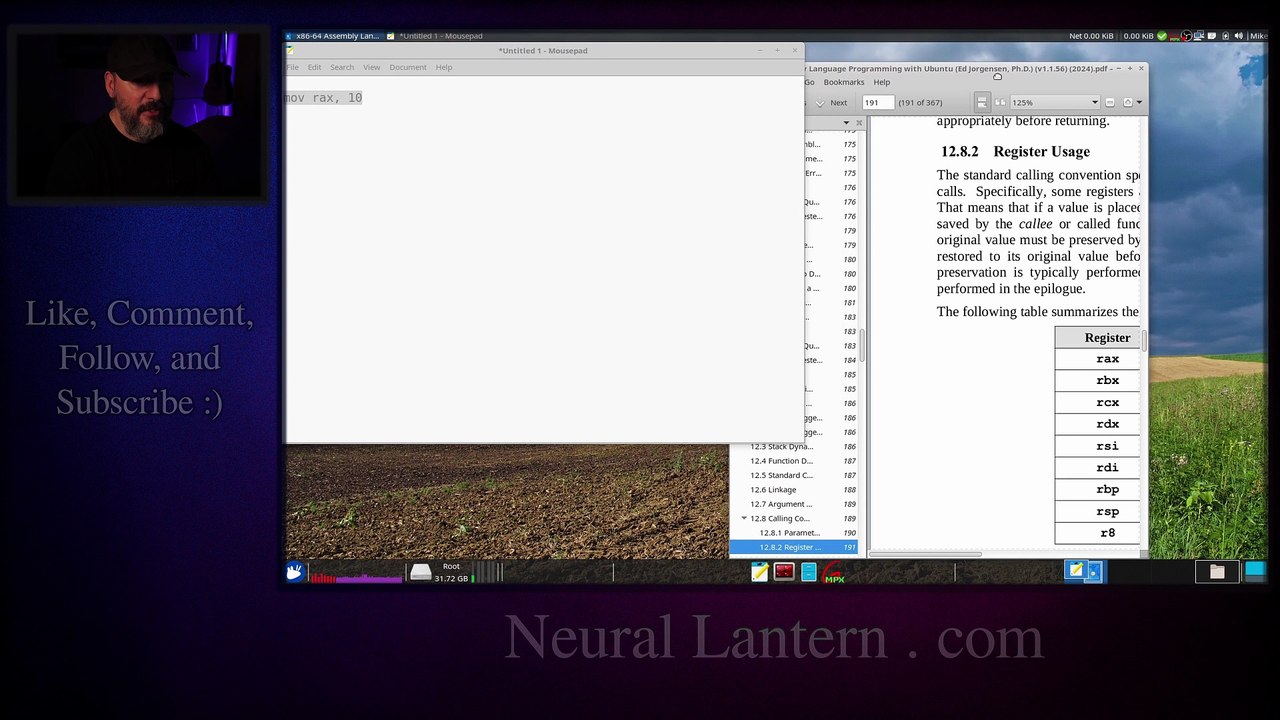Open the Mike user menu in top panel
The image size is (1280, 720).
click(x=1258, y=36)
